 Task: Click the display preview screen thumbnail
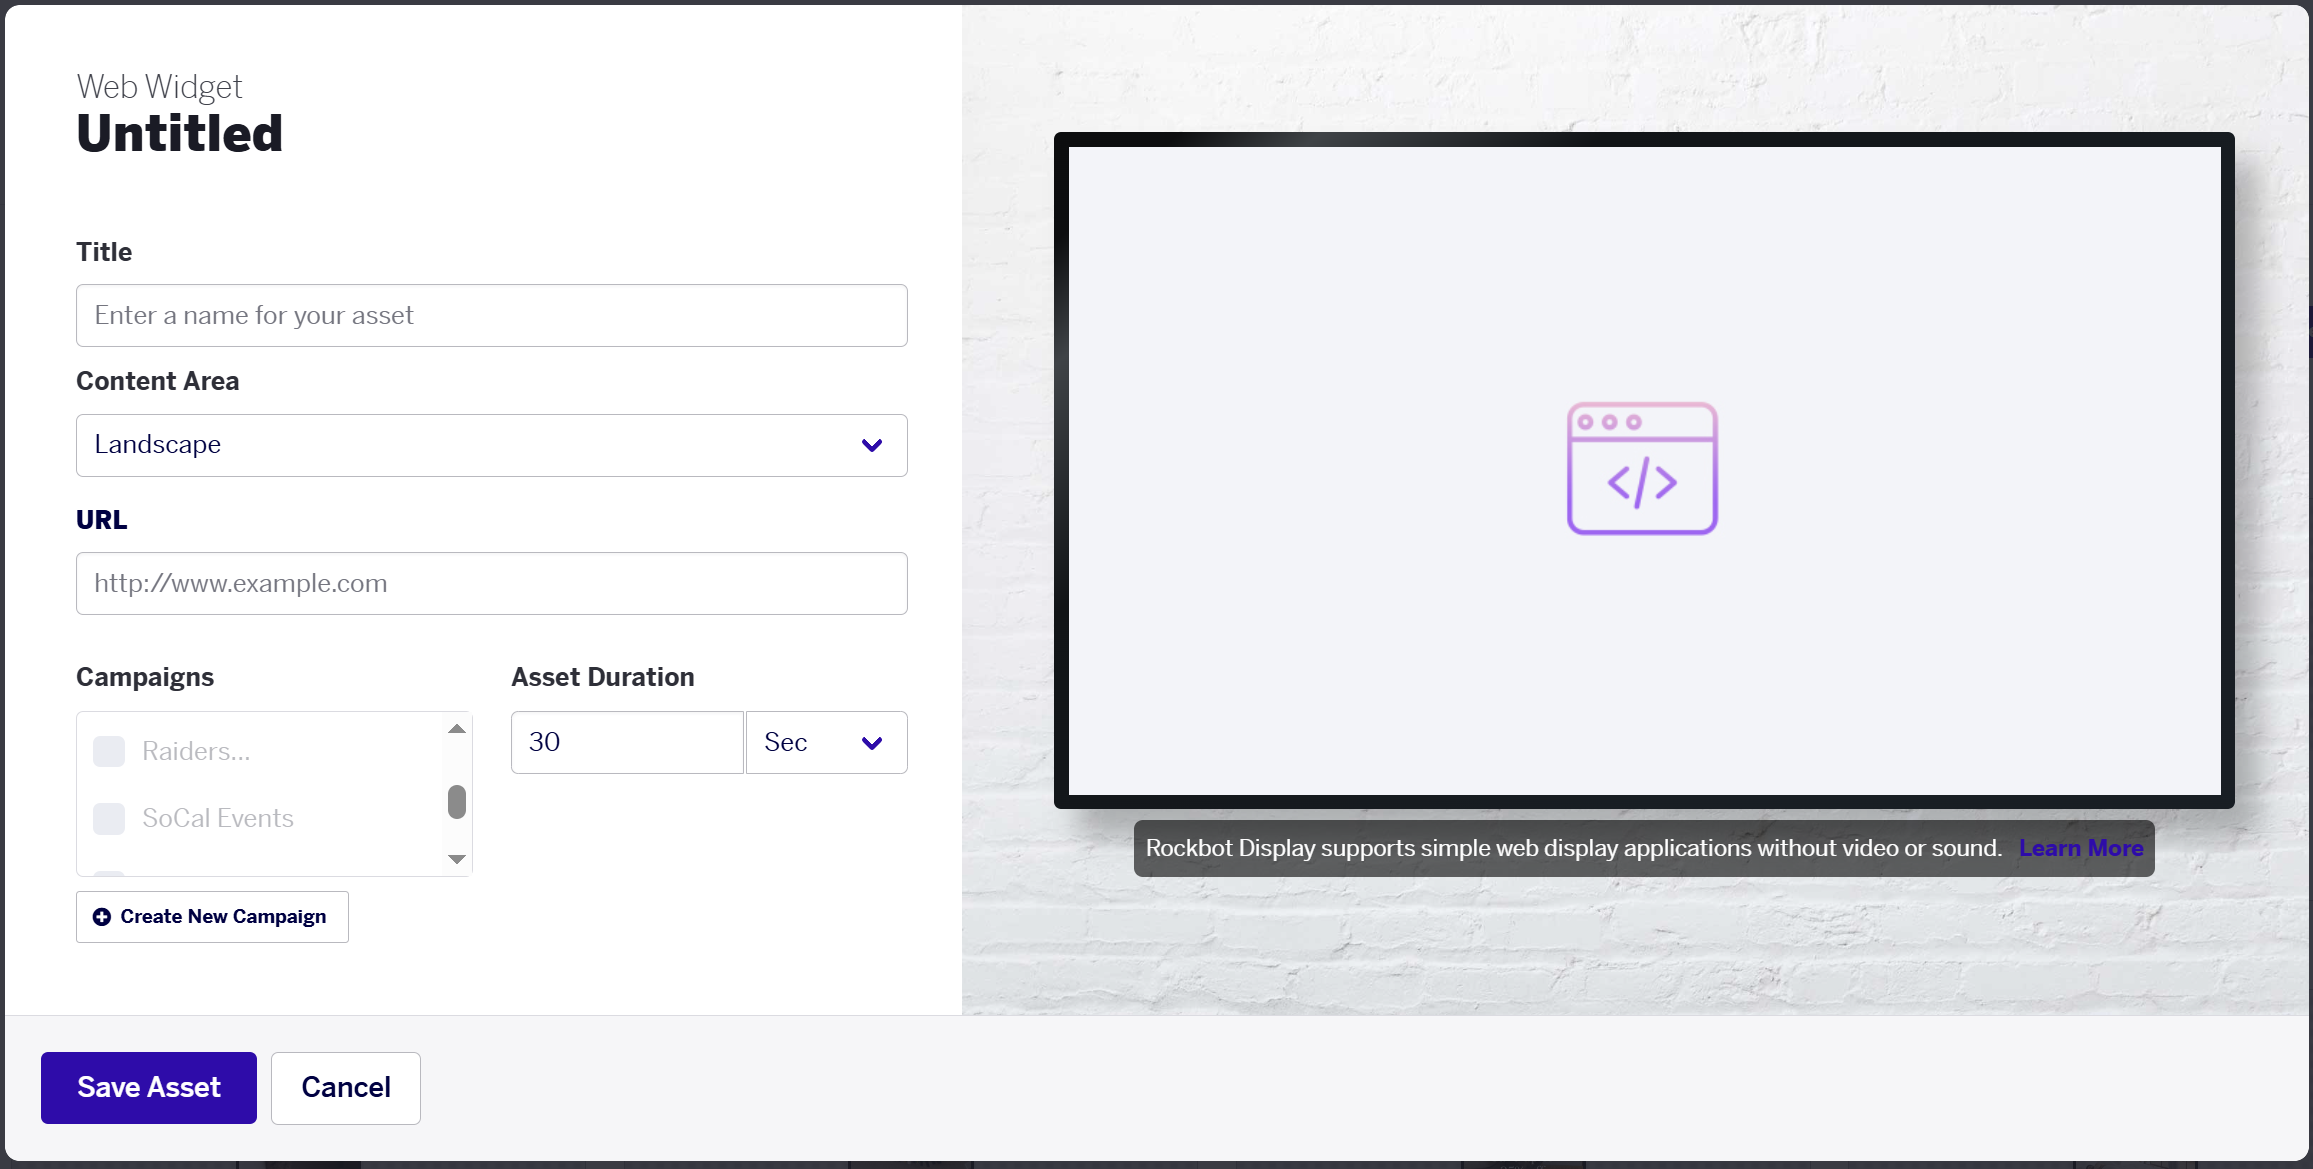pos(1644,470)
